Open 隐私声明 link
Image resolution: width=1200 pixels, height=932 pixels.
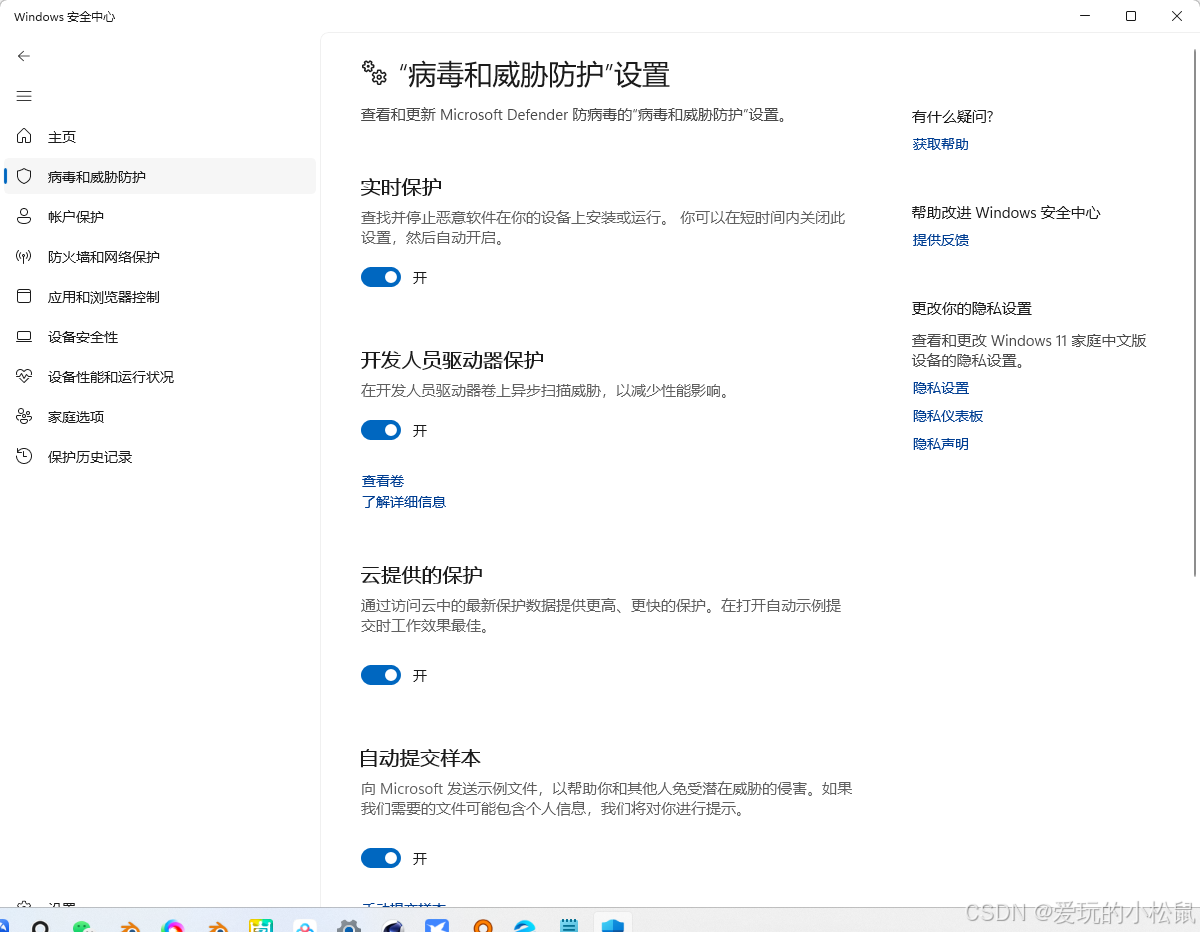click(x=940, y=444)
